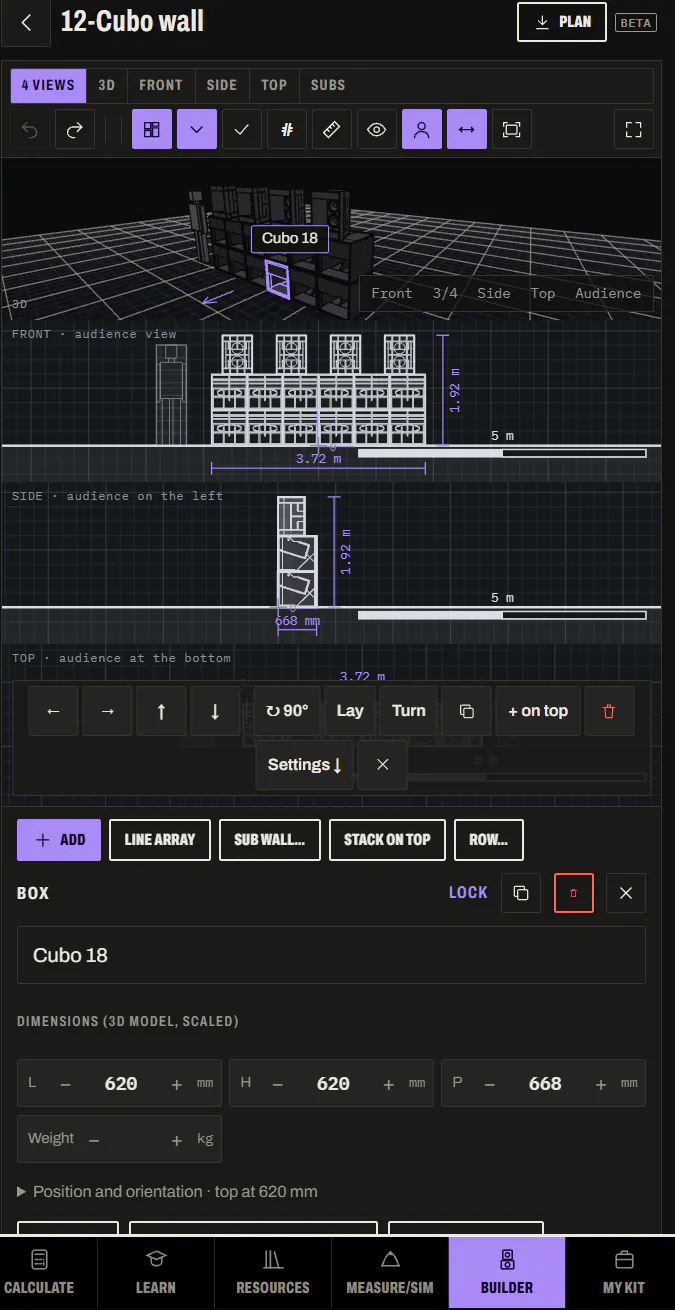Click the + on top button
Image resolution: width=675 pixels, height=1310 pixels.
click(538, 711)
